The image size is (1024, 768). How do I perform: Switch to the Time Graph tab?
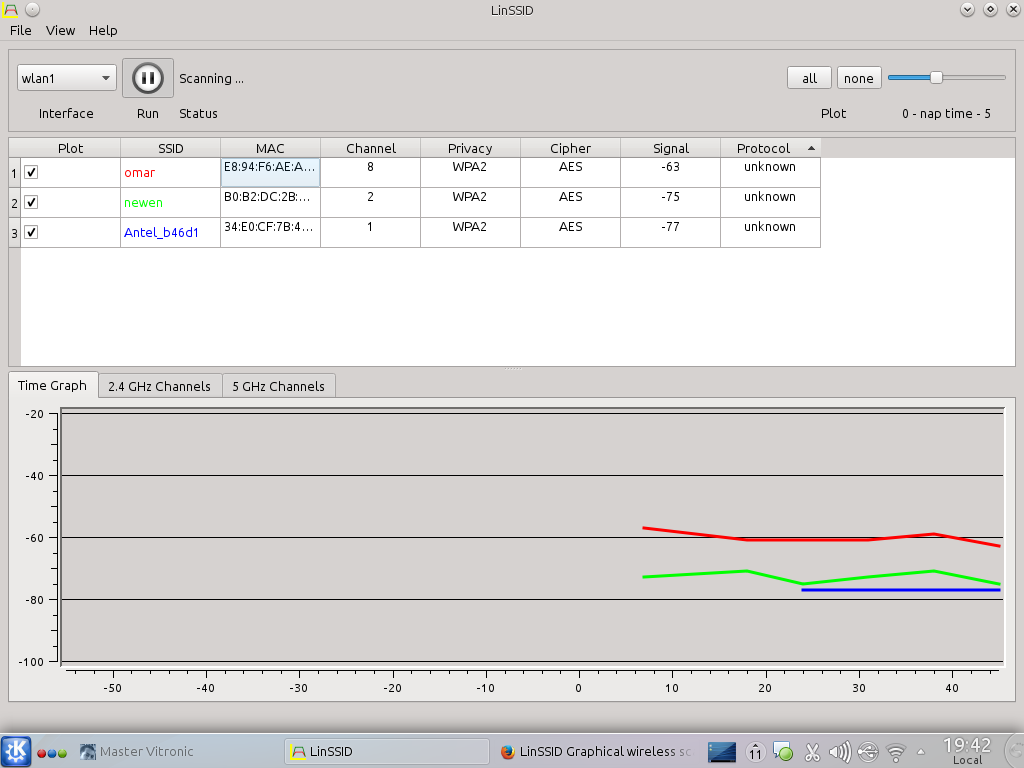tap(52, 385)
